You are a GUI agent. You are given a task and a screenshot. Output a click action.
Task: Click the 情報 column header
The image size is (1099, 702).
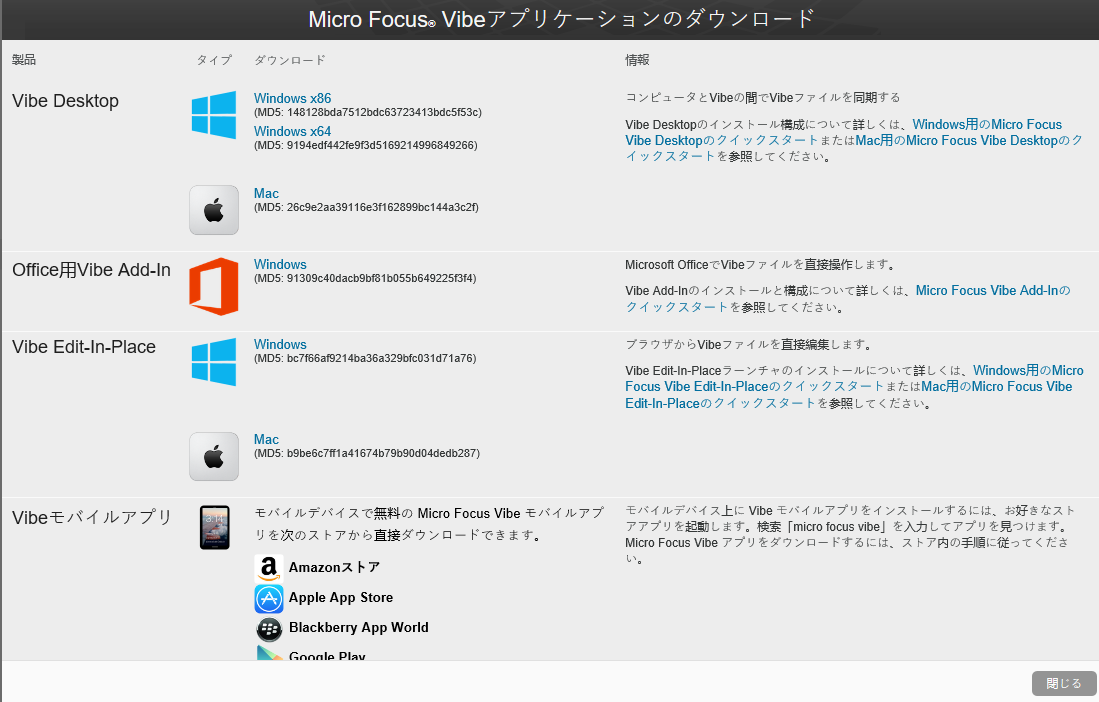[637, 60]
